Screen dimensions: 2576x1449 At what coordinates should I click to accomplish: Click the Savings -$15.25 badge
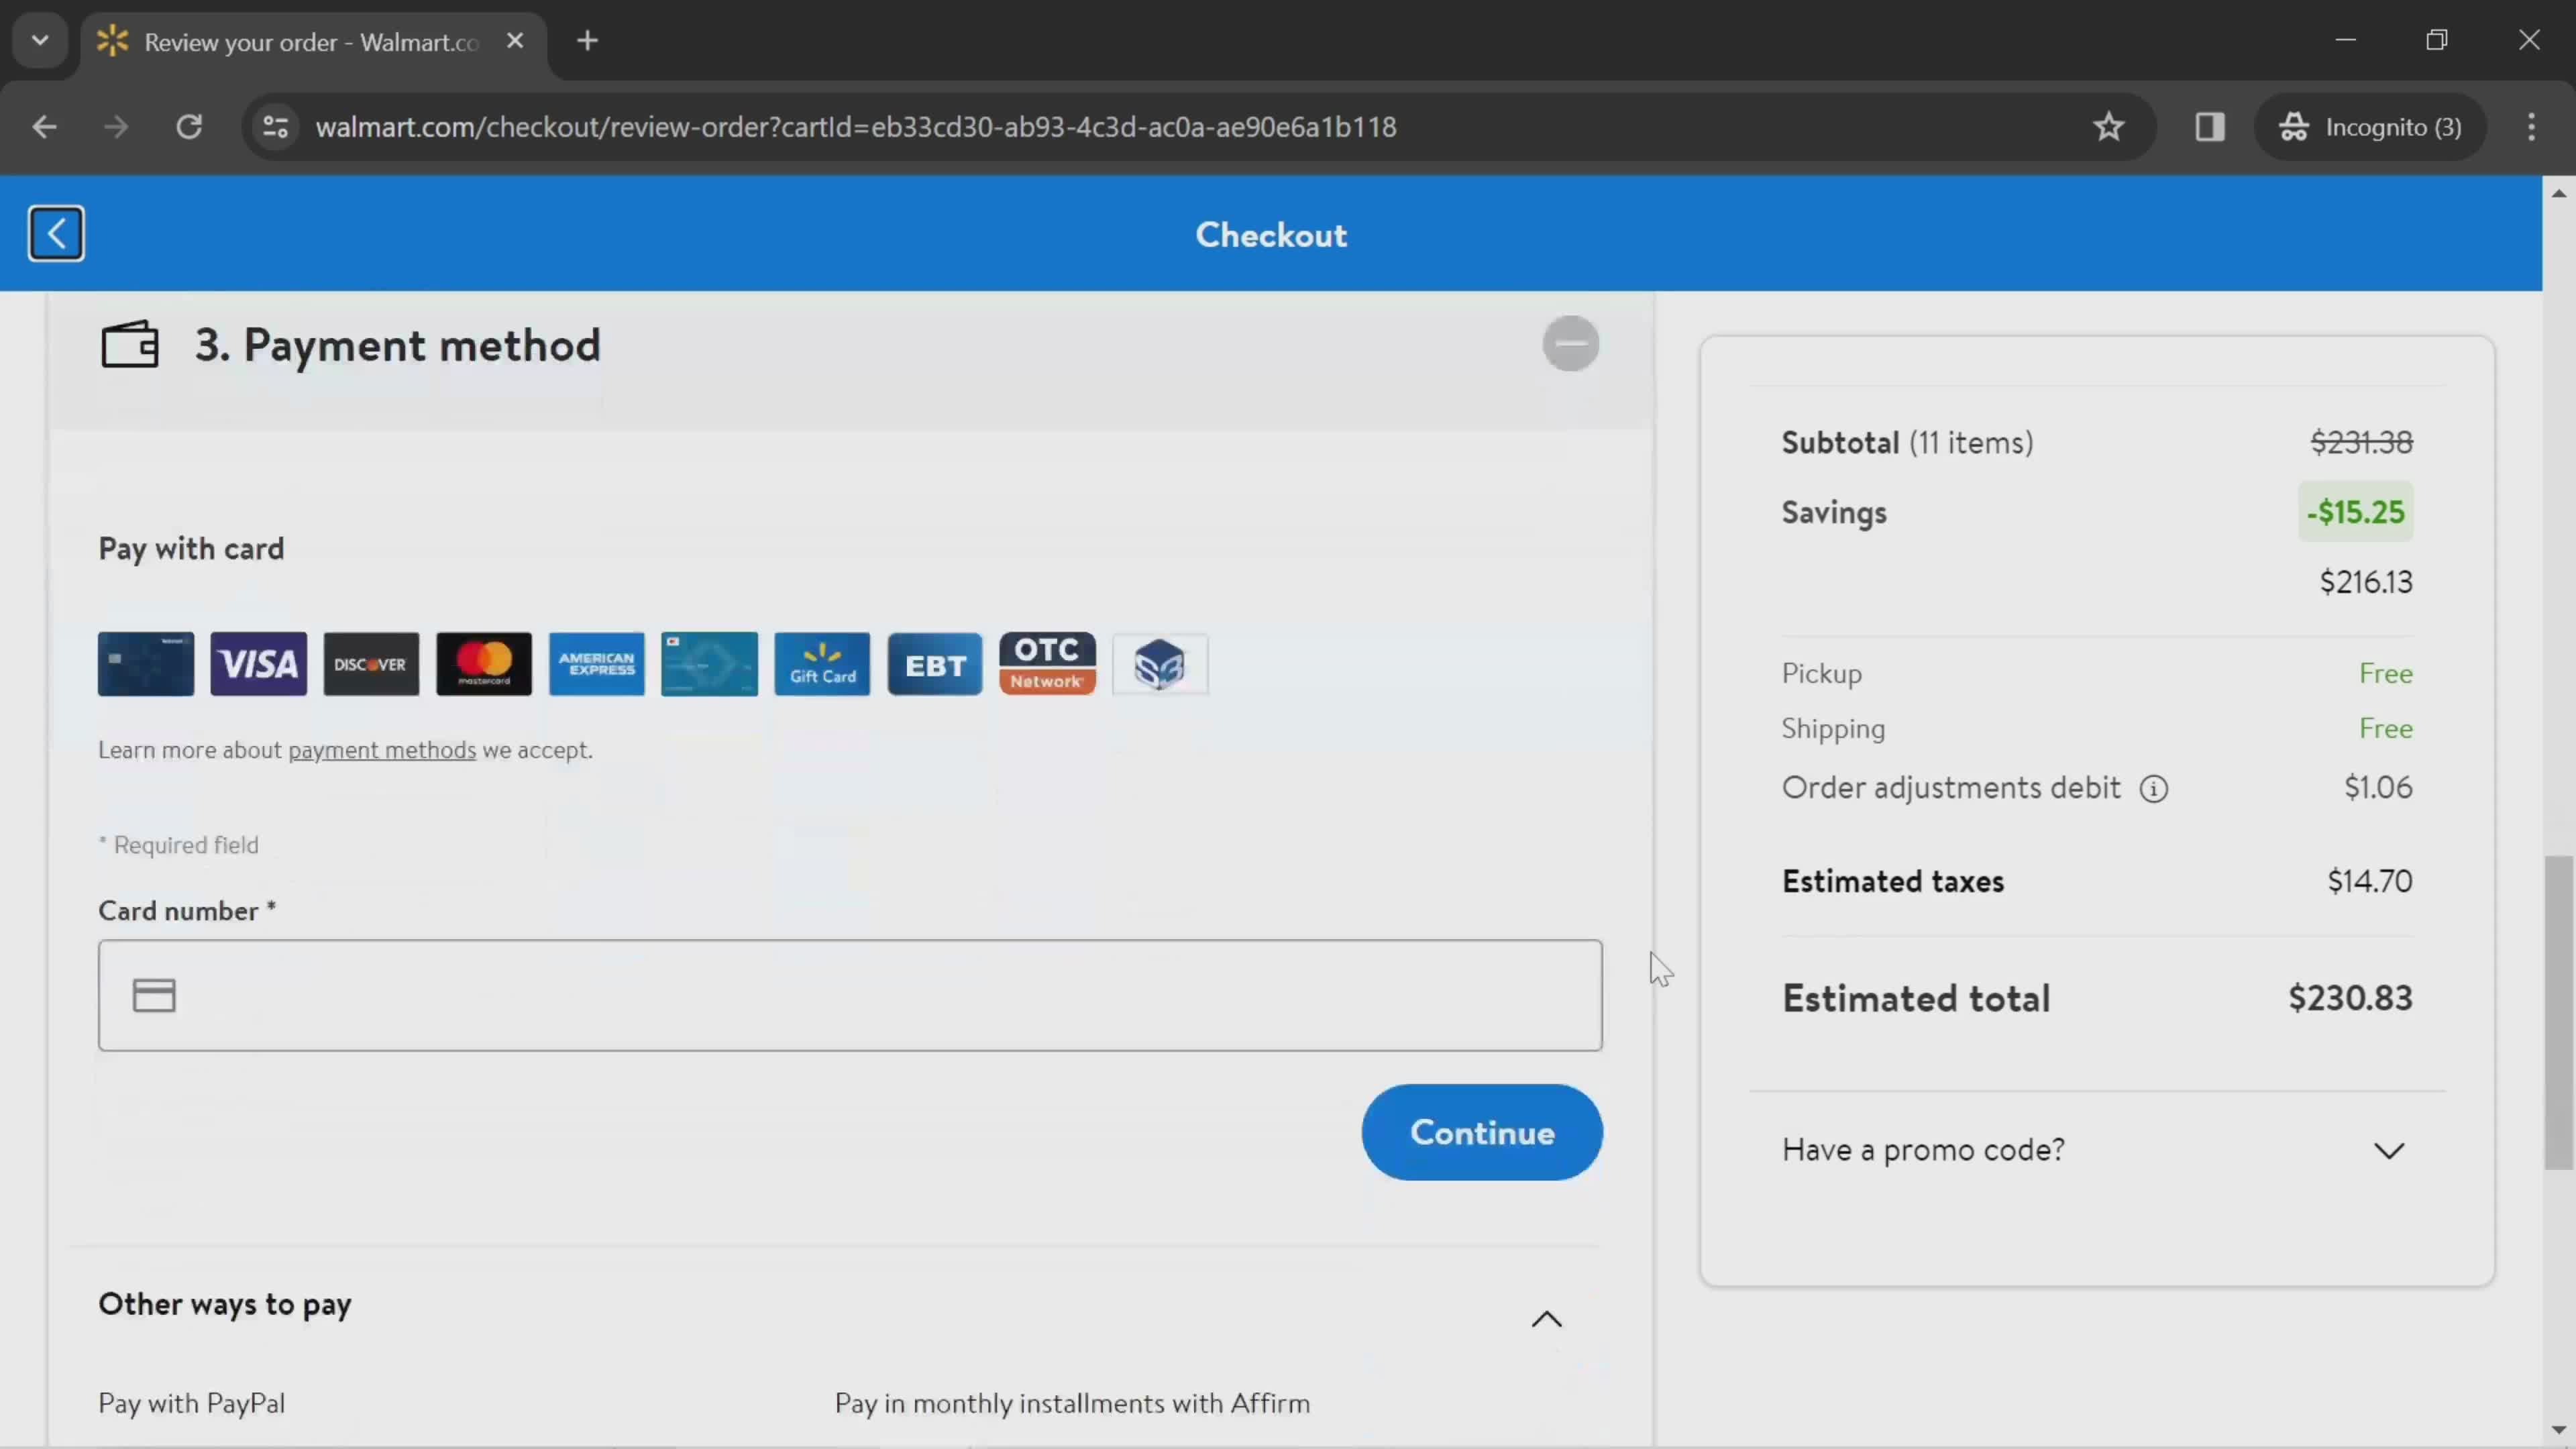(x=2355, y=512)
